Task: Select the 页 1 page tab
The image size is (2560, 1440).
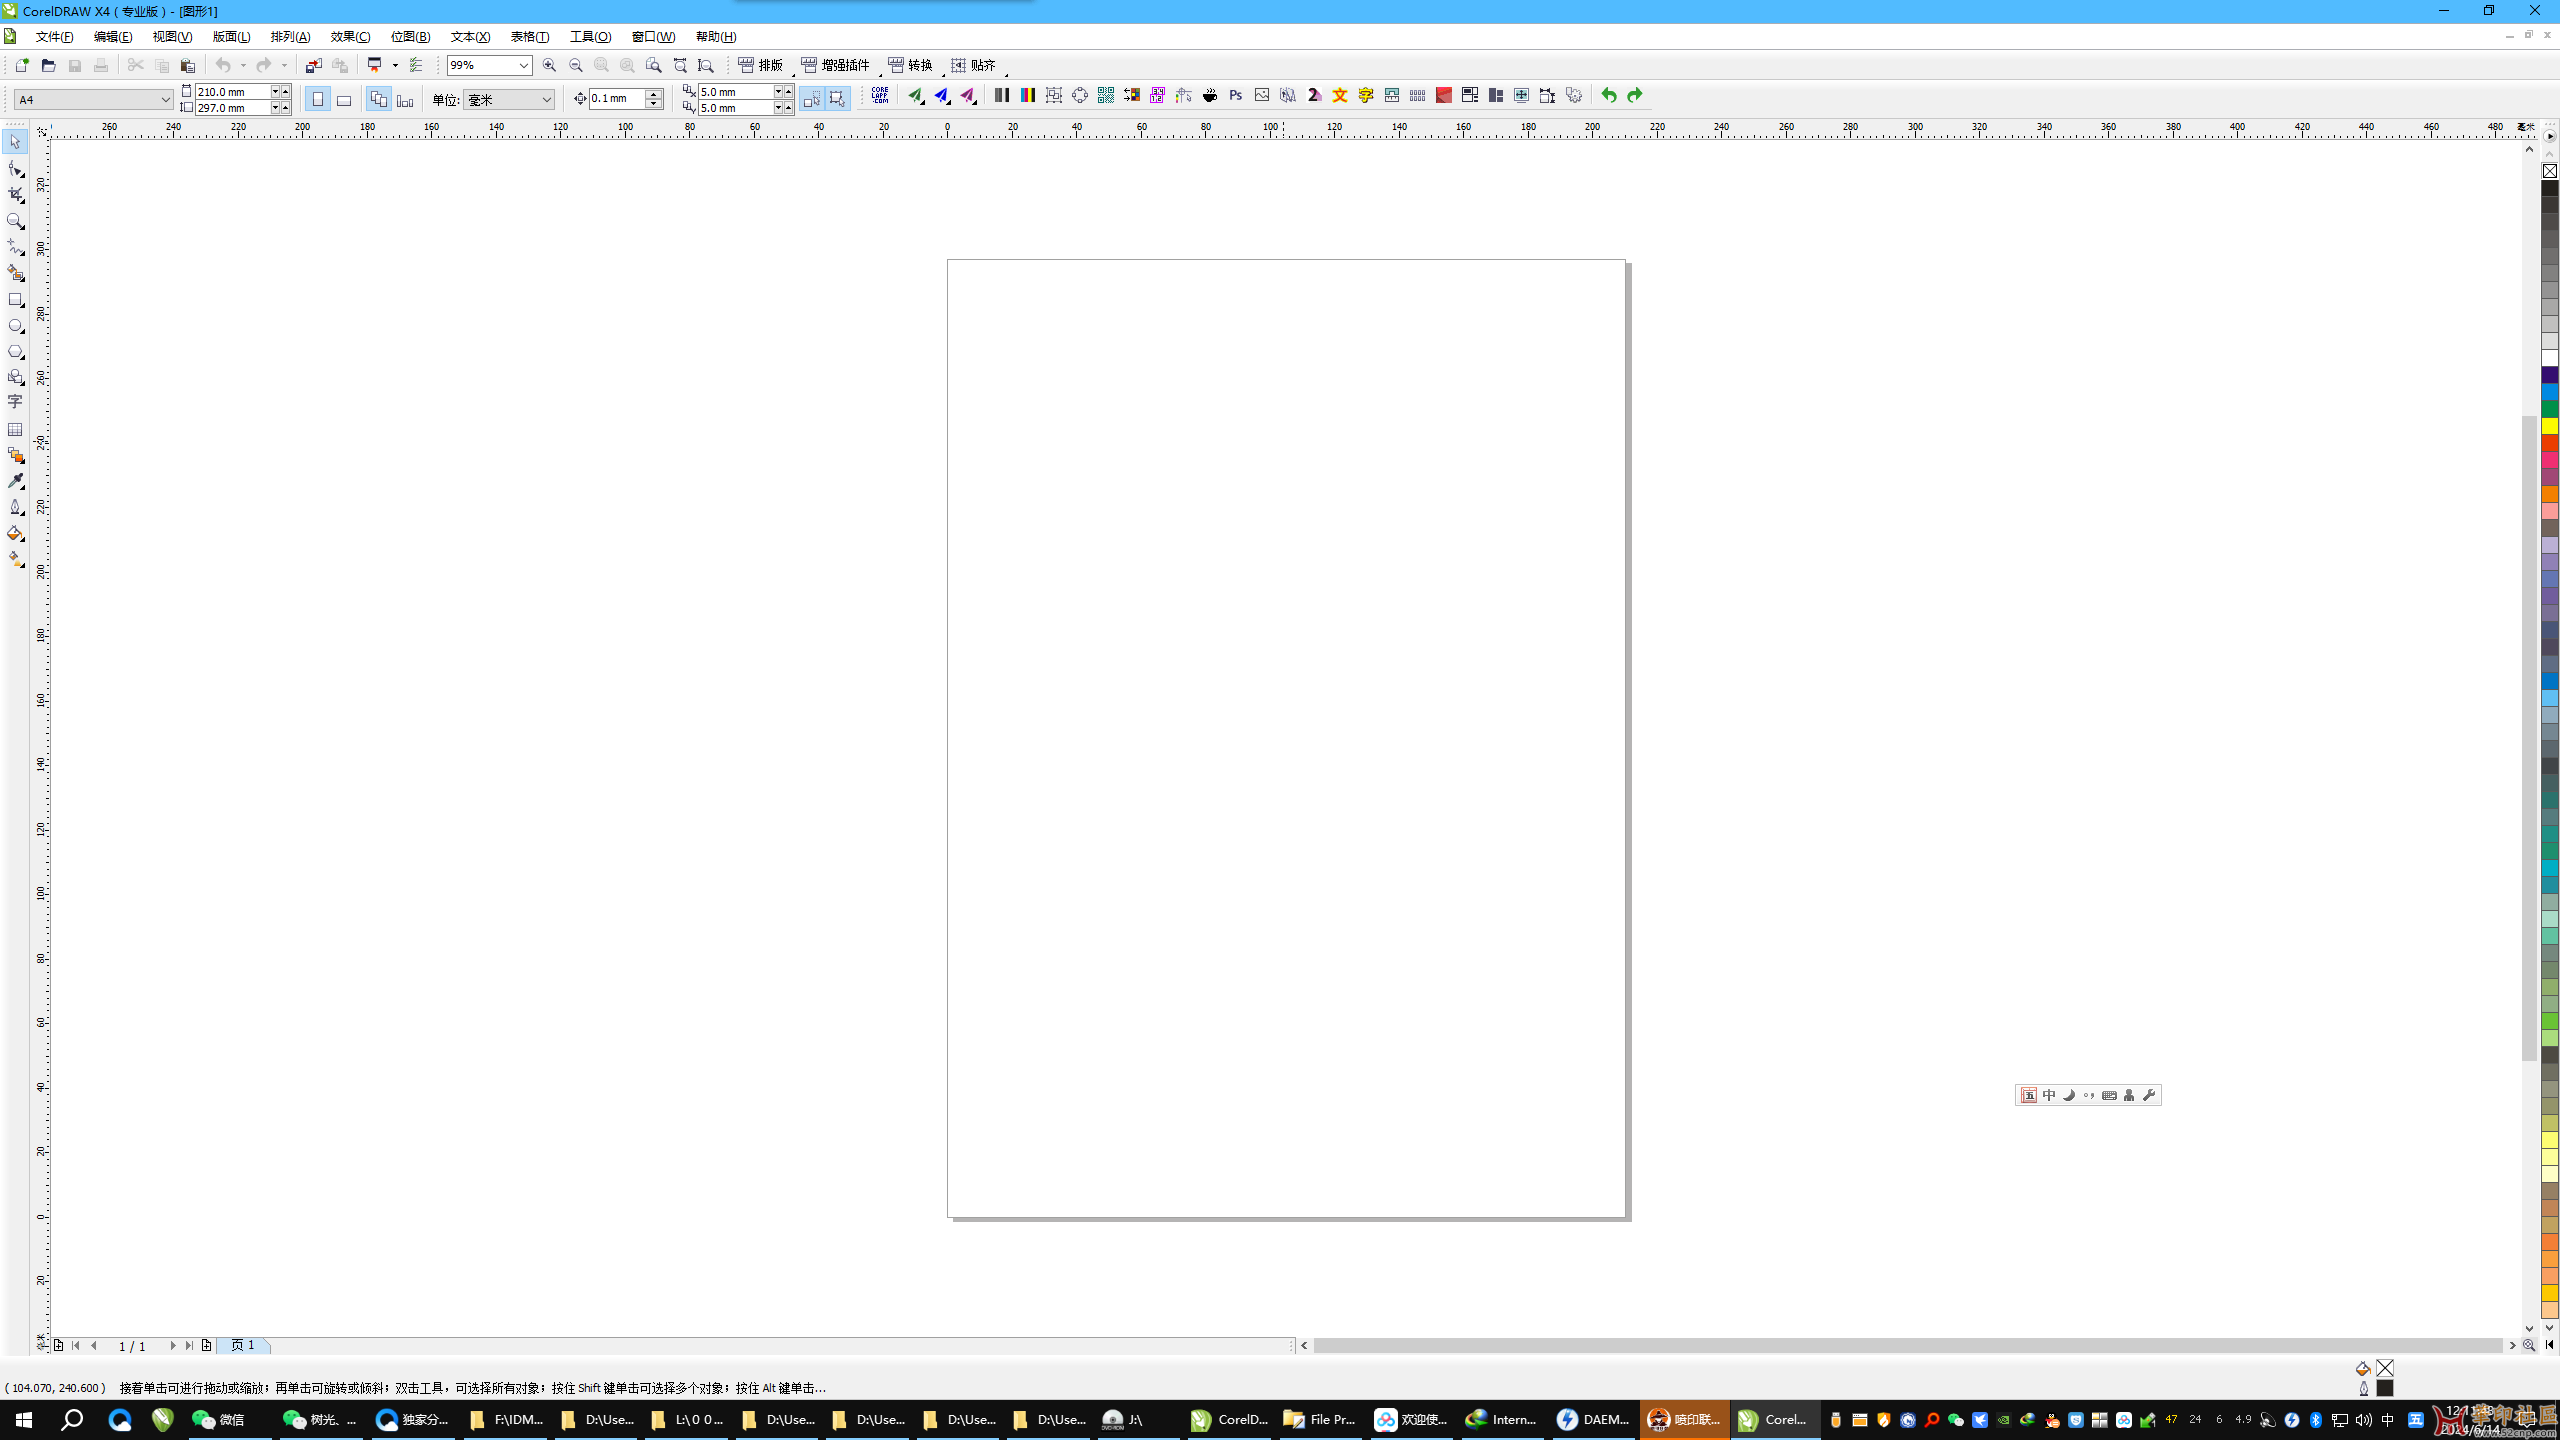Action: [x=243, y=1345]
